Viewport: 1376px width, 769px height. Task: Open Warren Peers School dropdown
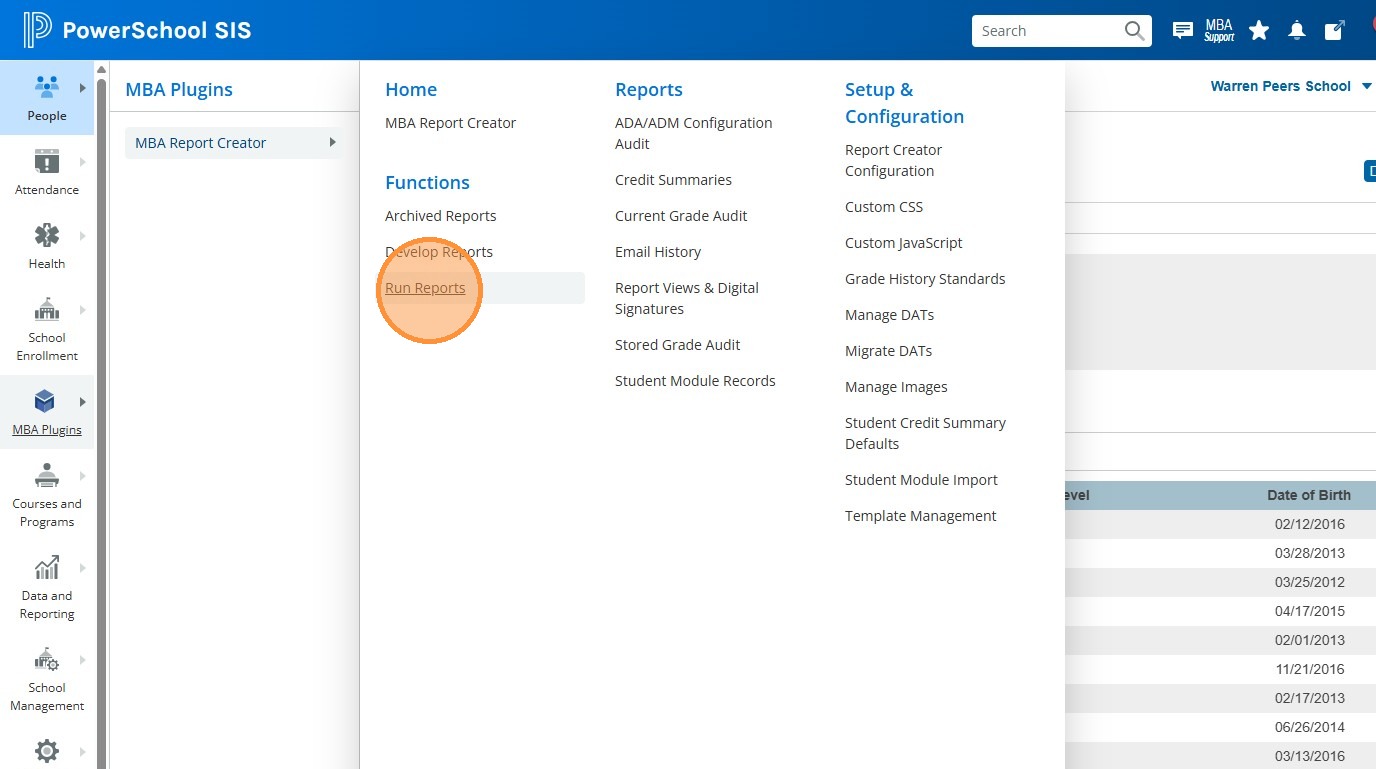point(1291,86)
